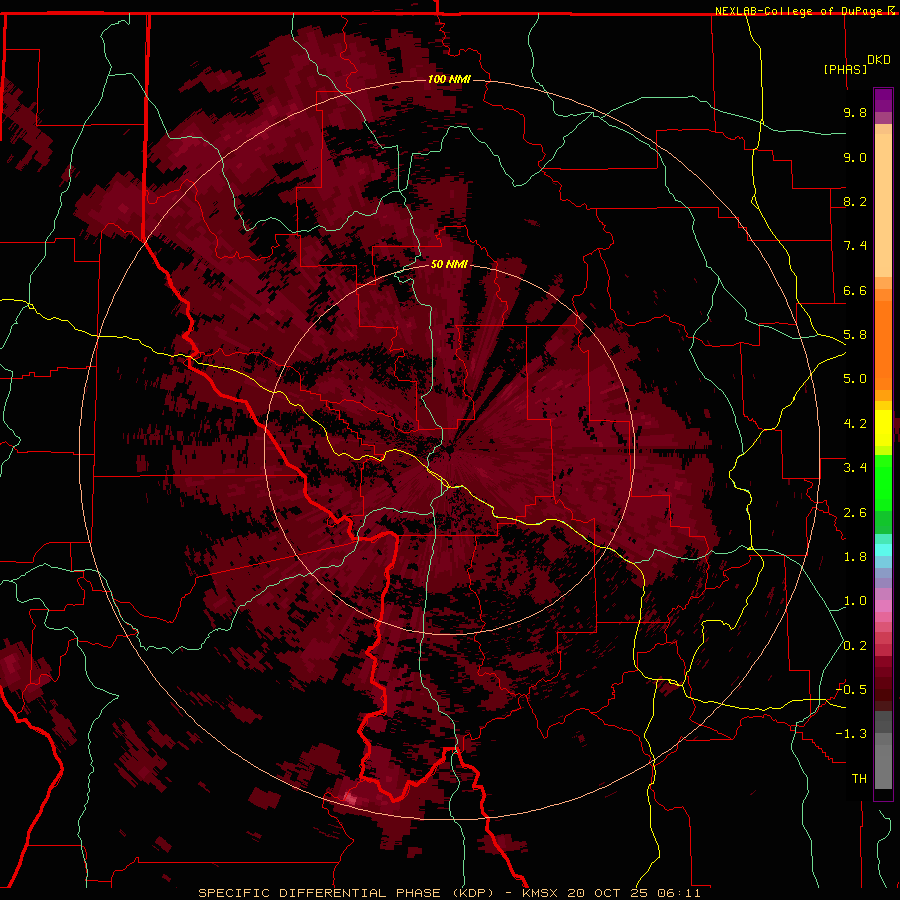Click the 6.6 scale value
Viewport: 900px width, 900px height.
click(855, 290)
